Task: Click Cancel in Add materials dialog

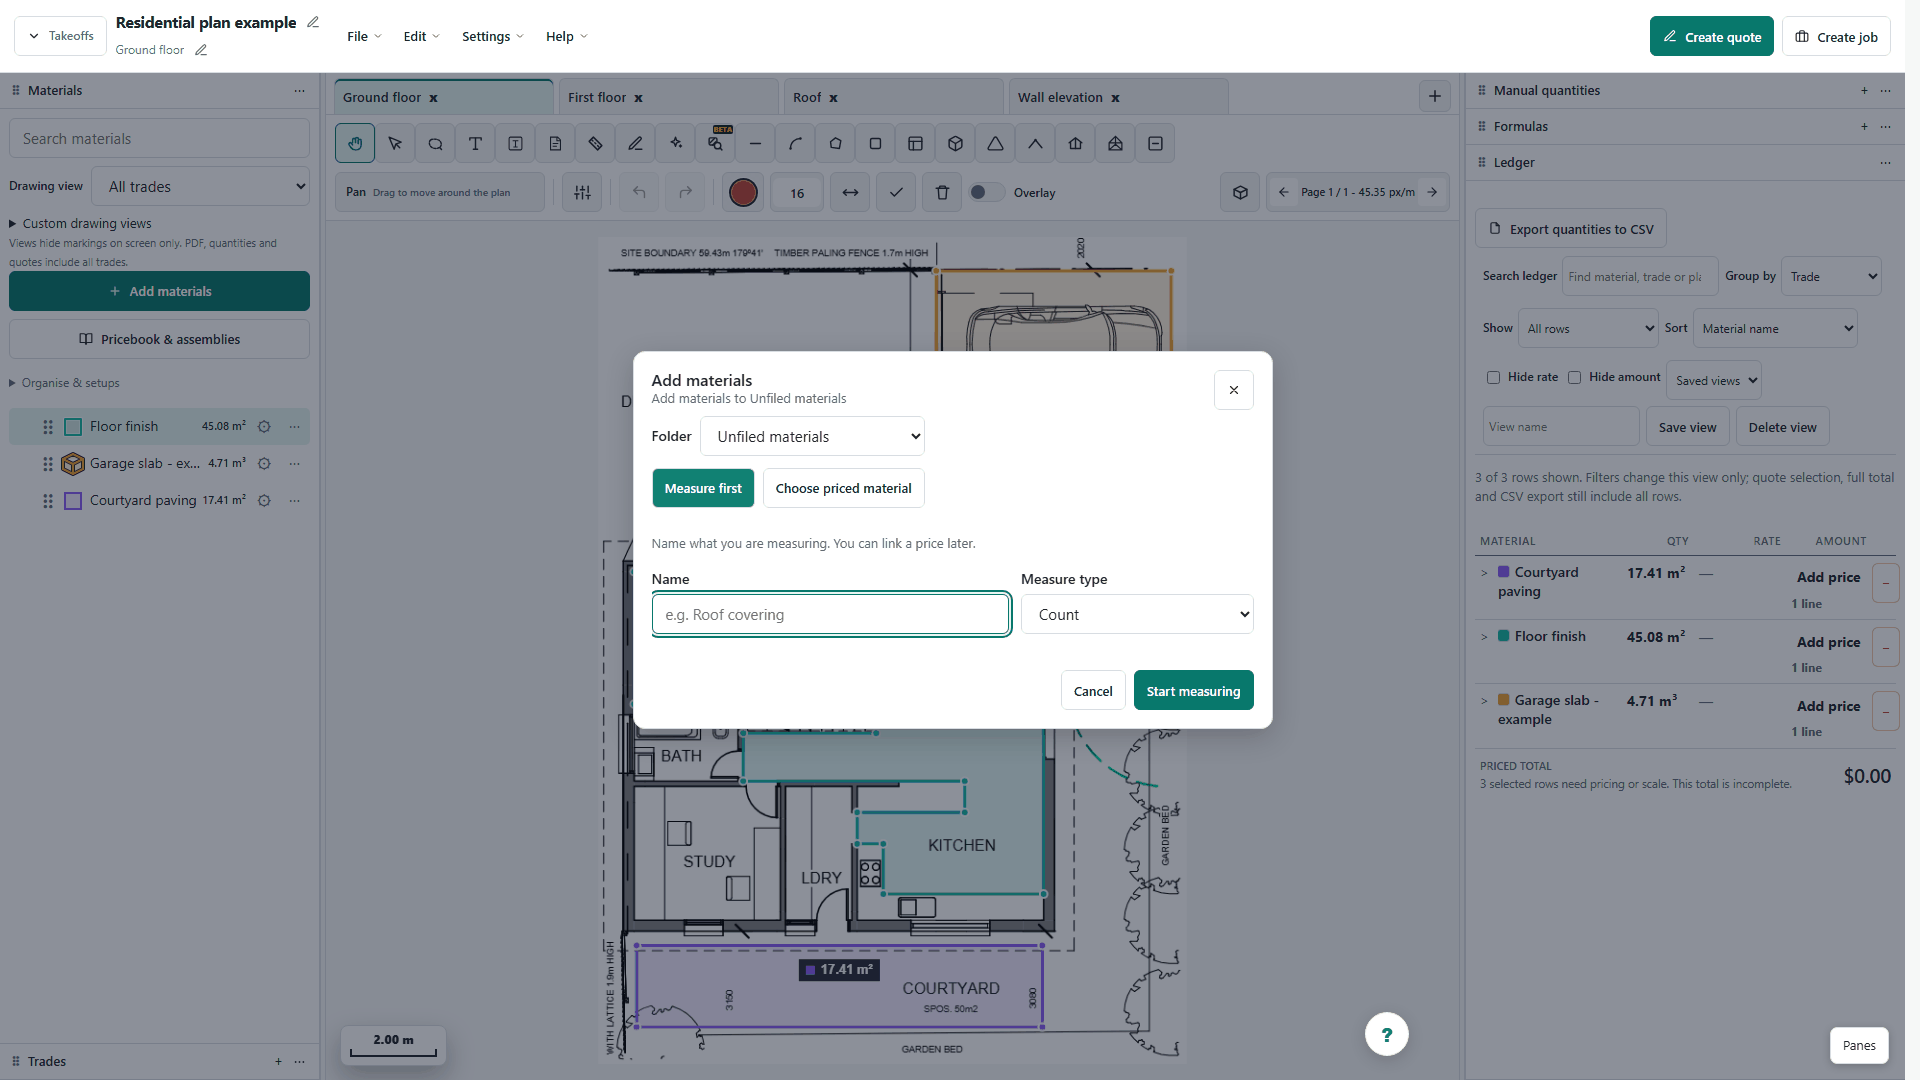Action: tap(1093, 691)
